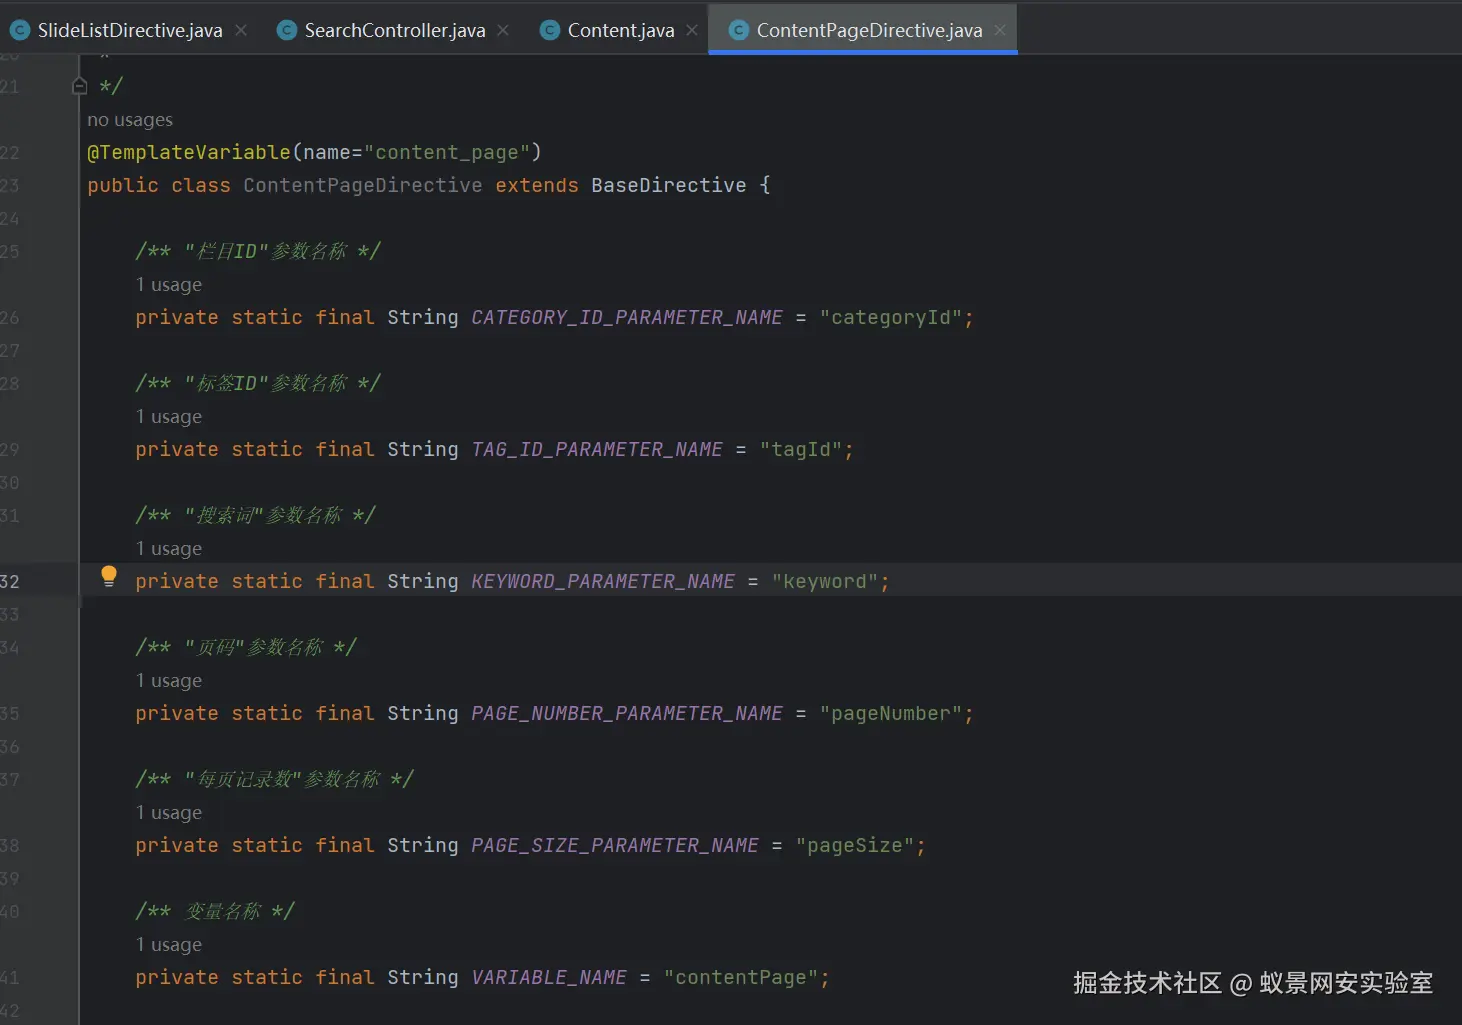This screenshot has height=1025, width=1462.
Task: Click the "content_page" string literal
Action: point(447,152)
